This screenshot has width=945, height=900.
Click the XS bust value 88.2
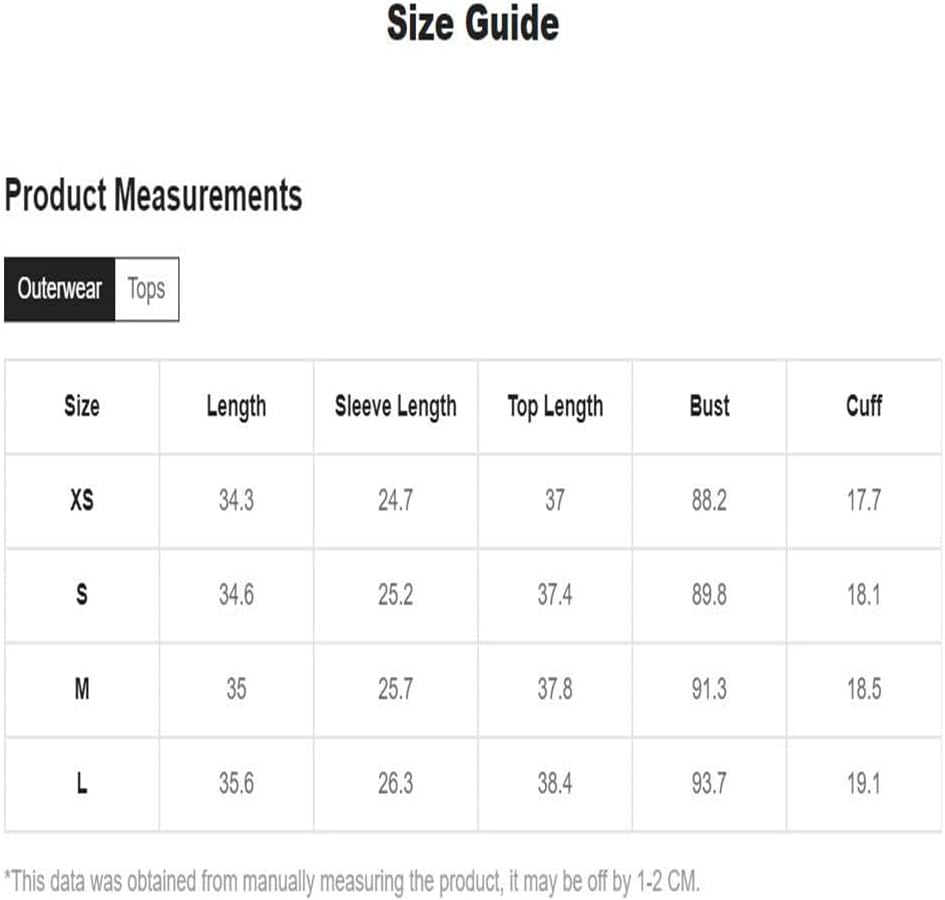point(709,500)
